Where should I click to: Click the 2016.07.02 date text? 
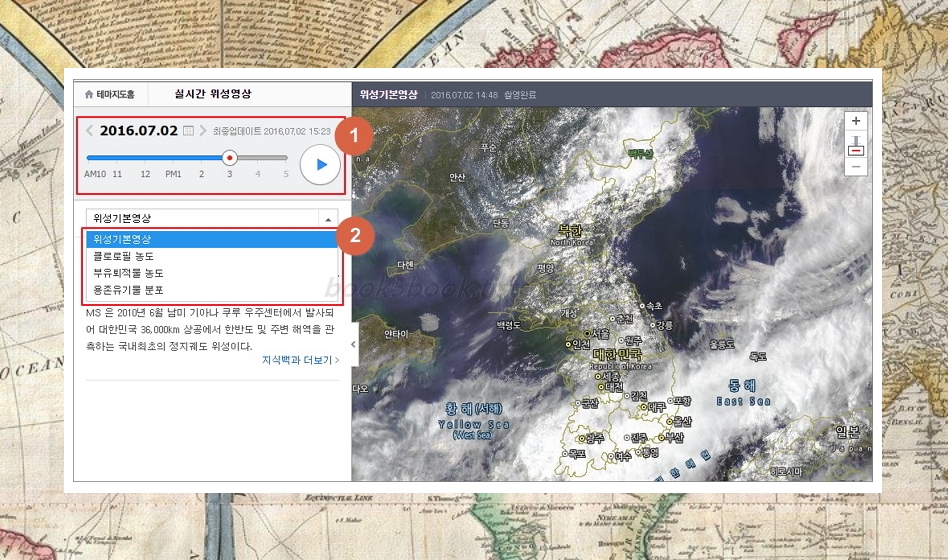click(x=138, y=131)
